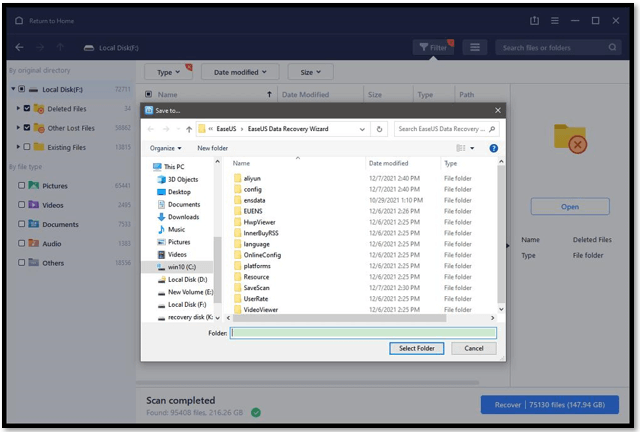
Task: Click the Return to Home icon
Action: pyautogui.click(x=19, y=20)
